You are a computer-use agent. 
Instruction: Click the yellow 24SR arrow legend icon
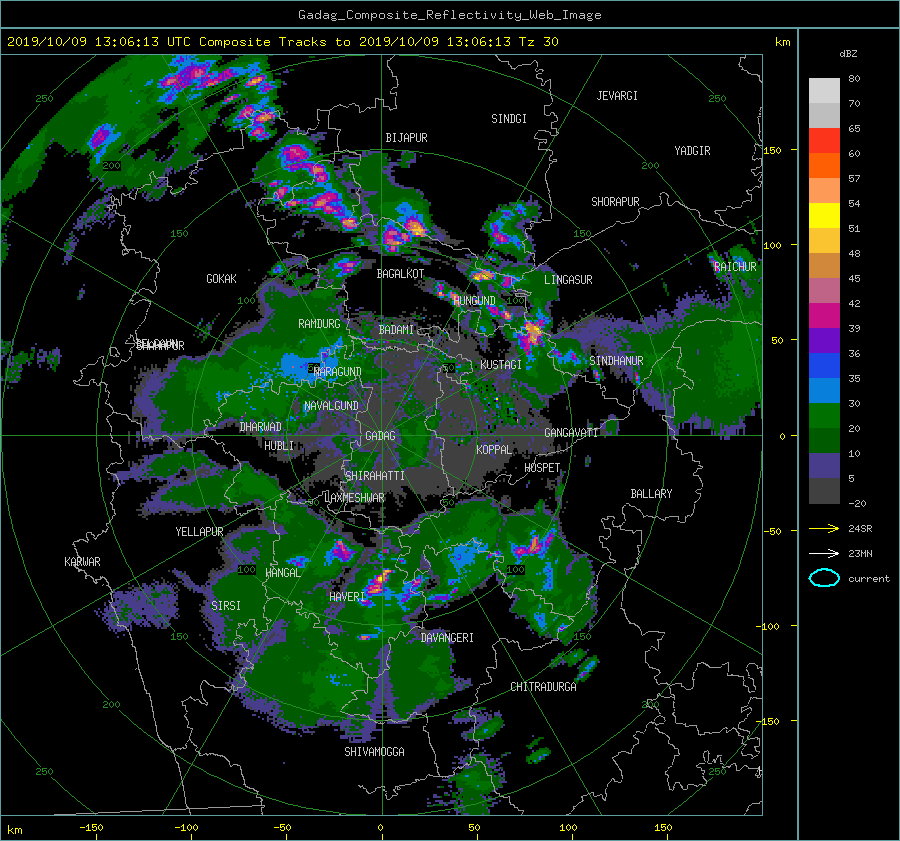pyautogui.click(x=824, y=528)
